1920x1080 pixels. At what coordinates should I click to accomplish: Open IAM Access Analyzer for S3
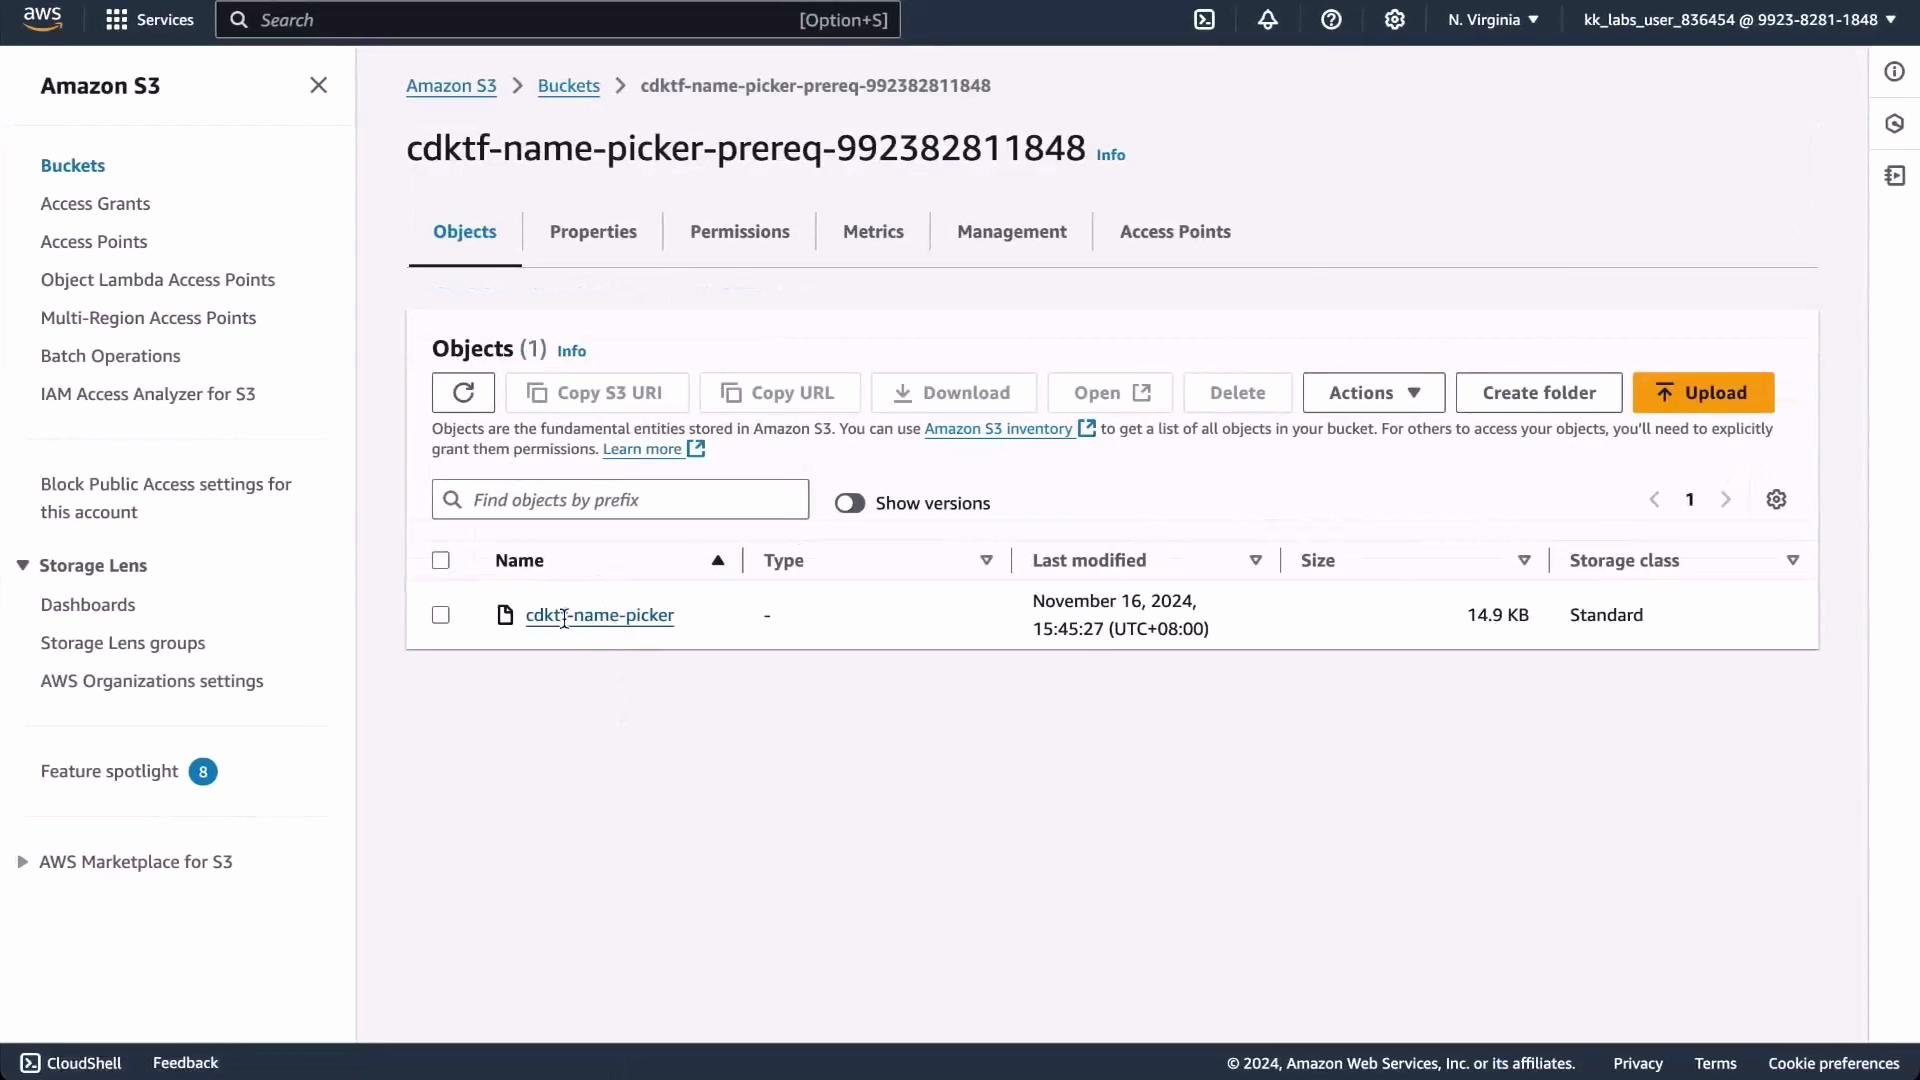point(148,394)
